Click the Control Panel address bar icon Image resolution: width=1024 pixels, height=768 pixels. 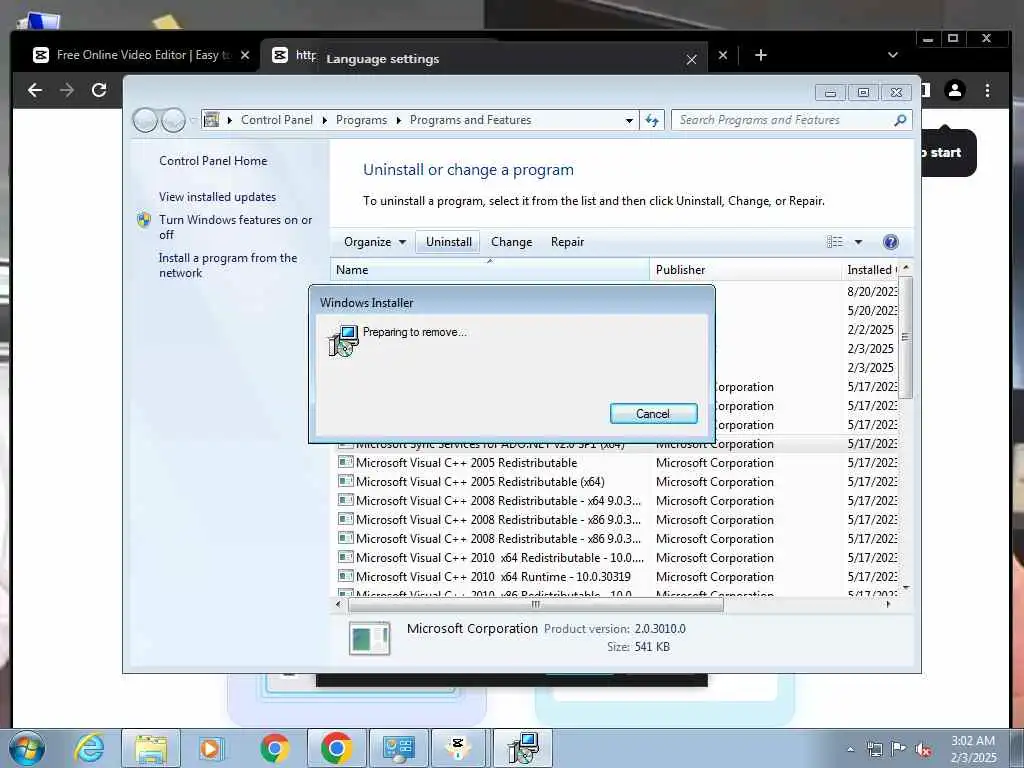tap(212, 120)
